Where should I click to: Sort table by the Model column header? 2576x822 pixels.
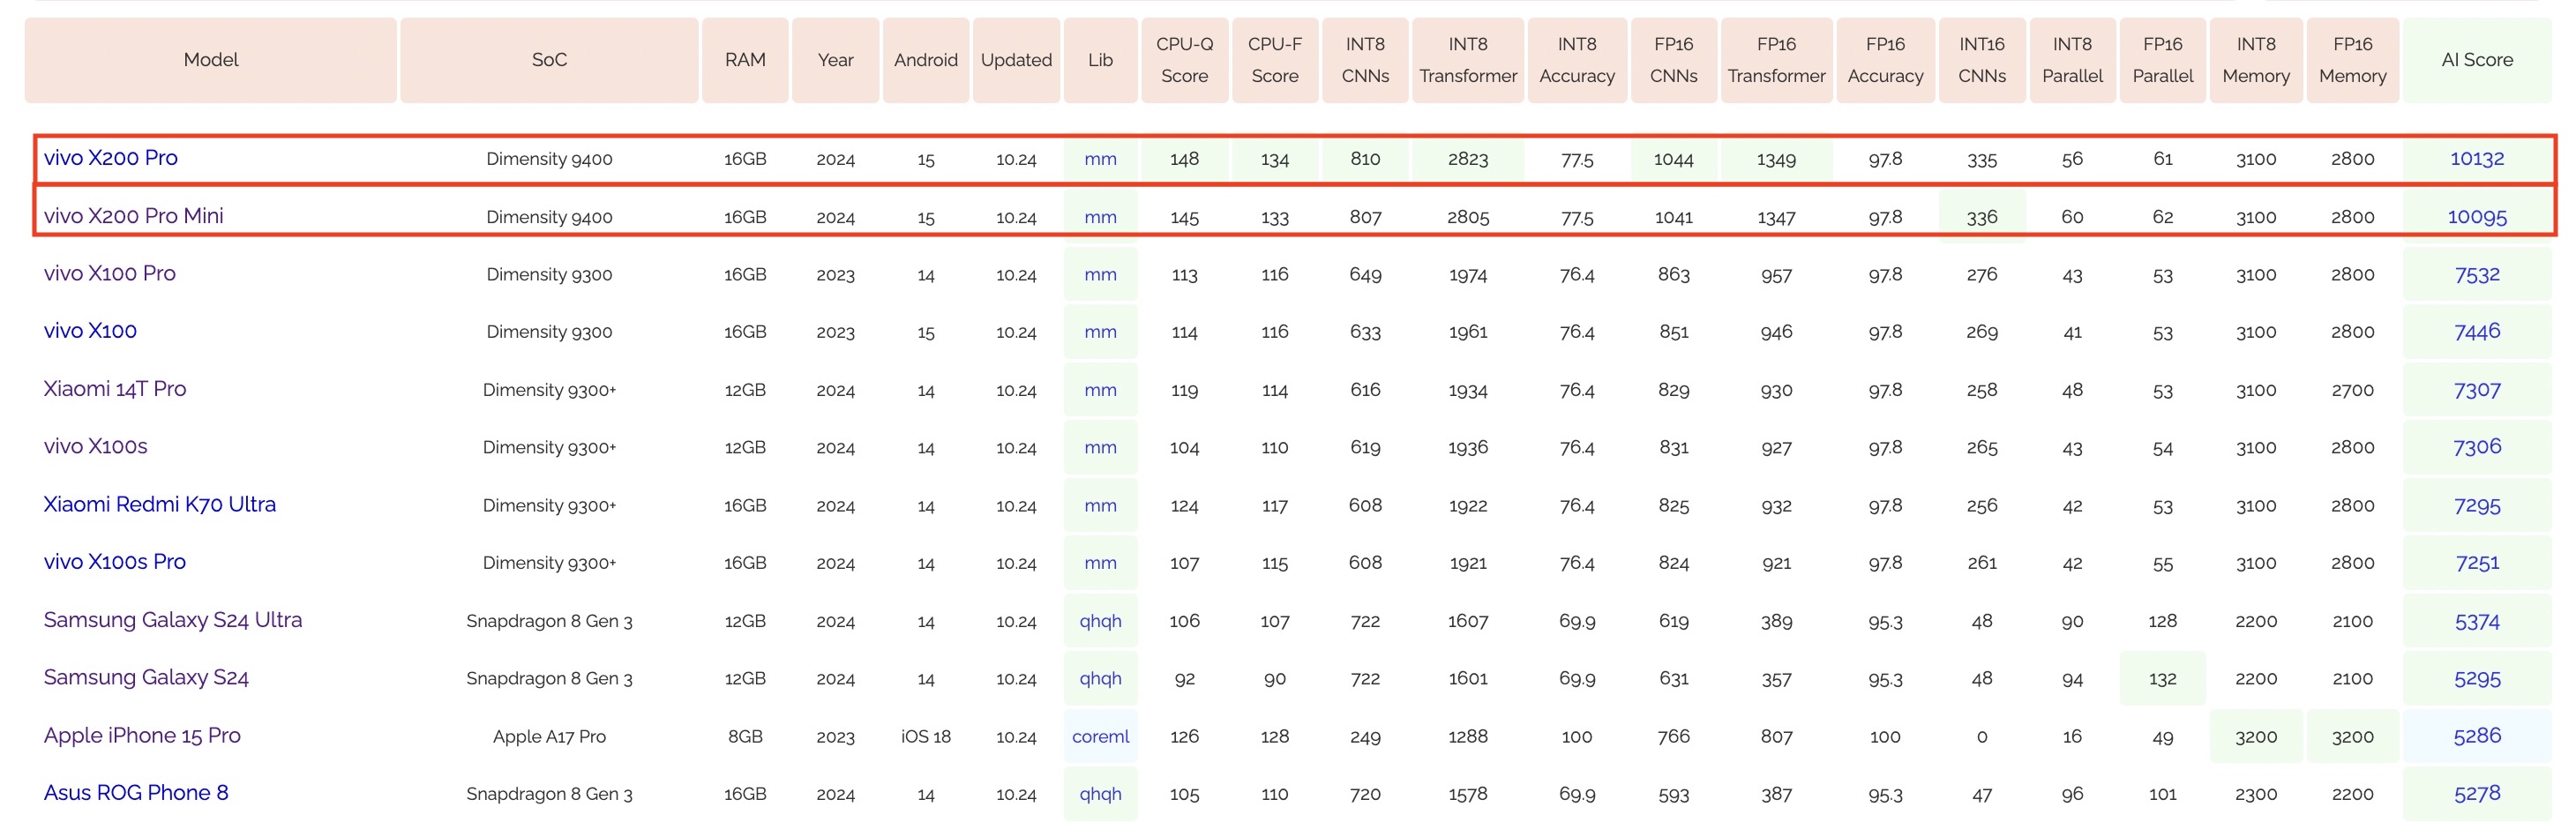(x=211, y=60)
